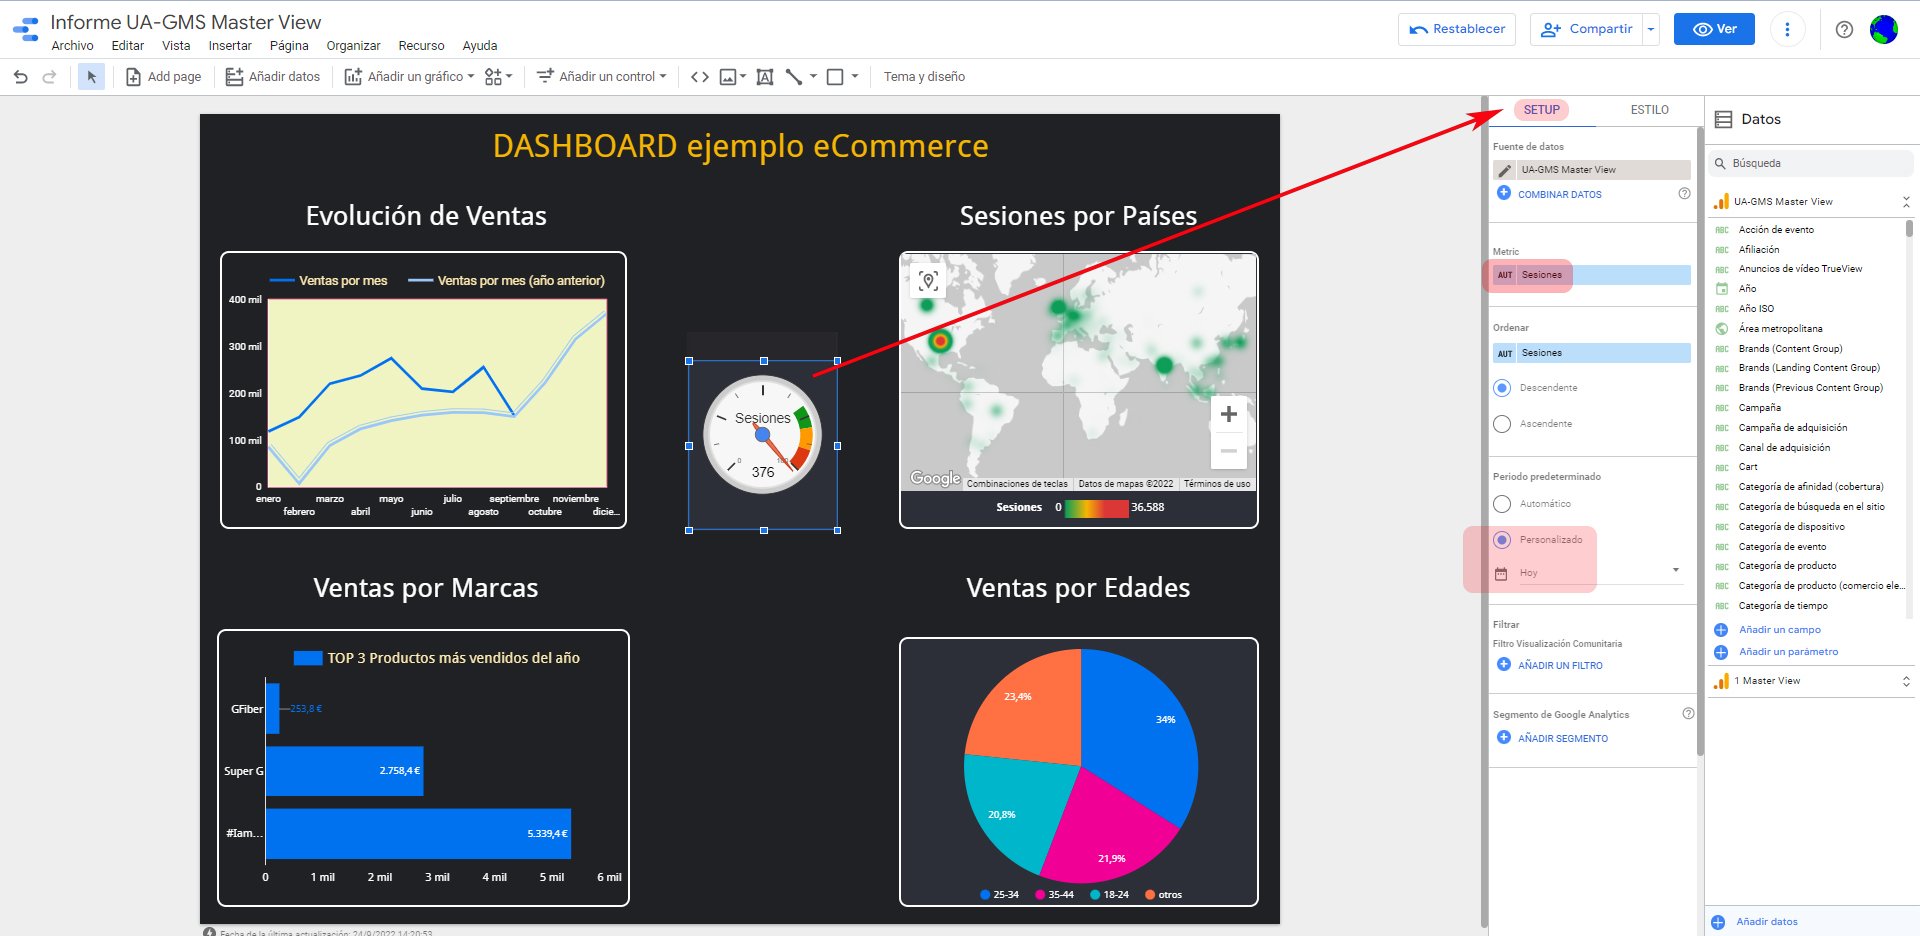Click the Añadir datos toolbar icon
Image resolution: width=1920 pixels, height=936 pixels.
coord(234,77)
